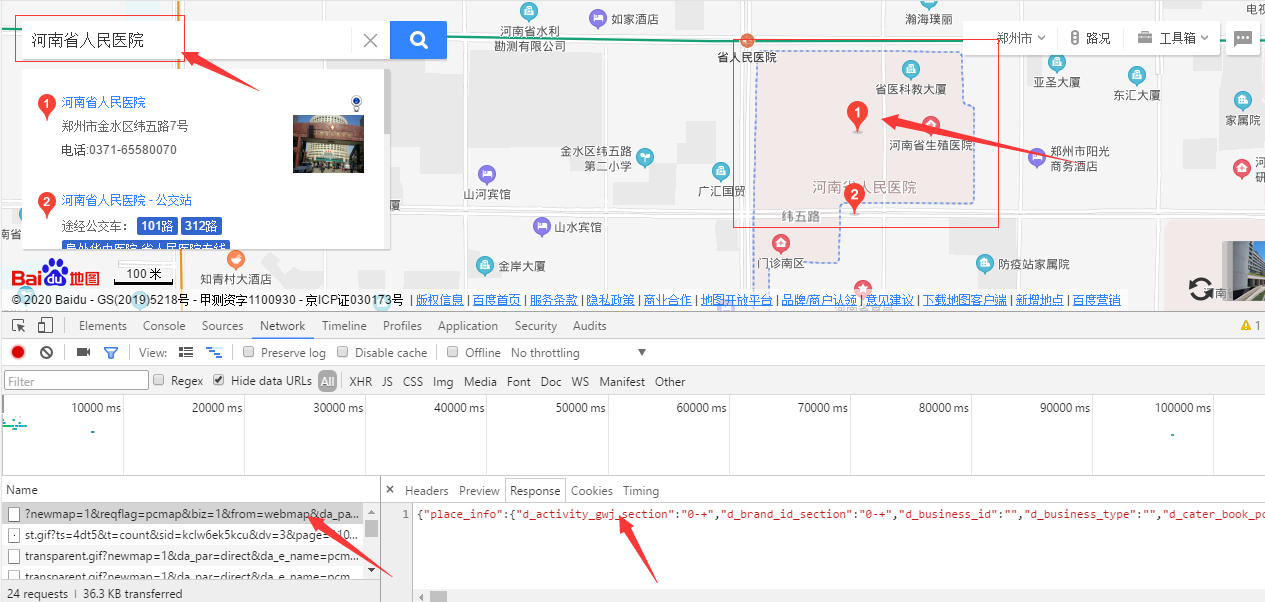Screen dimensions: 1265x602
Task: Open the 工具箱 toolbox dropdown
Action: 1173,38
